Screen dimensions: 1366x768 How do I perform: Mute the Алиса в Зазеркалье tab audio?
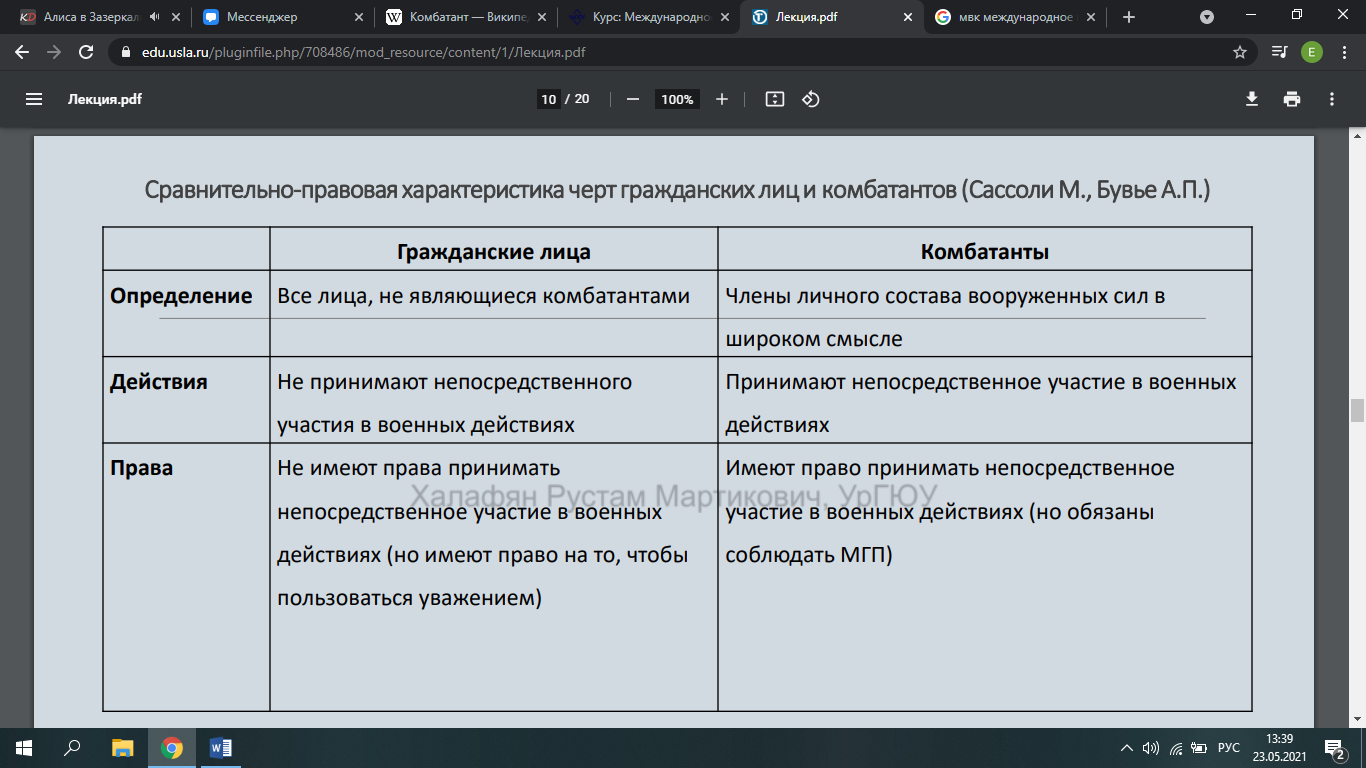(155, 17)
